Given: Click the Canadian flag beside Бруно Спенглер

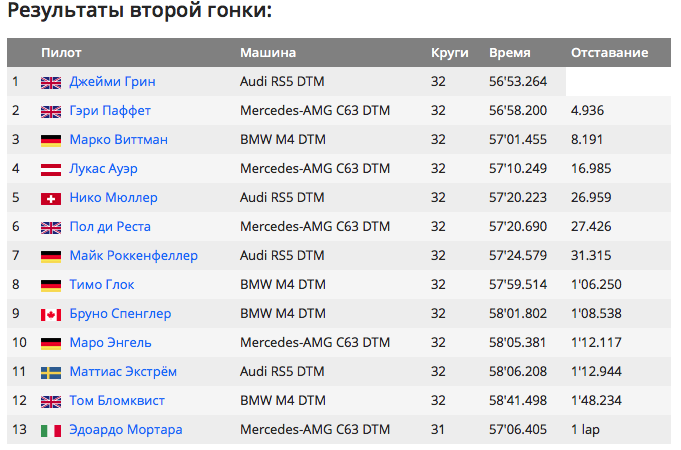Looking at the screenshot, I should click(51, 315).
